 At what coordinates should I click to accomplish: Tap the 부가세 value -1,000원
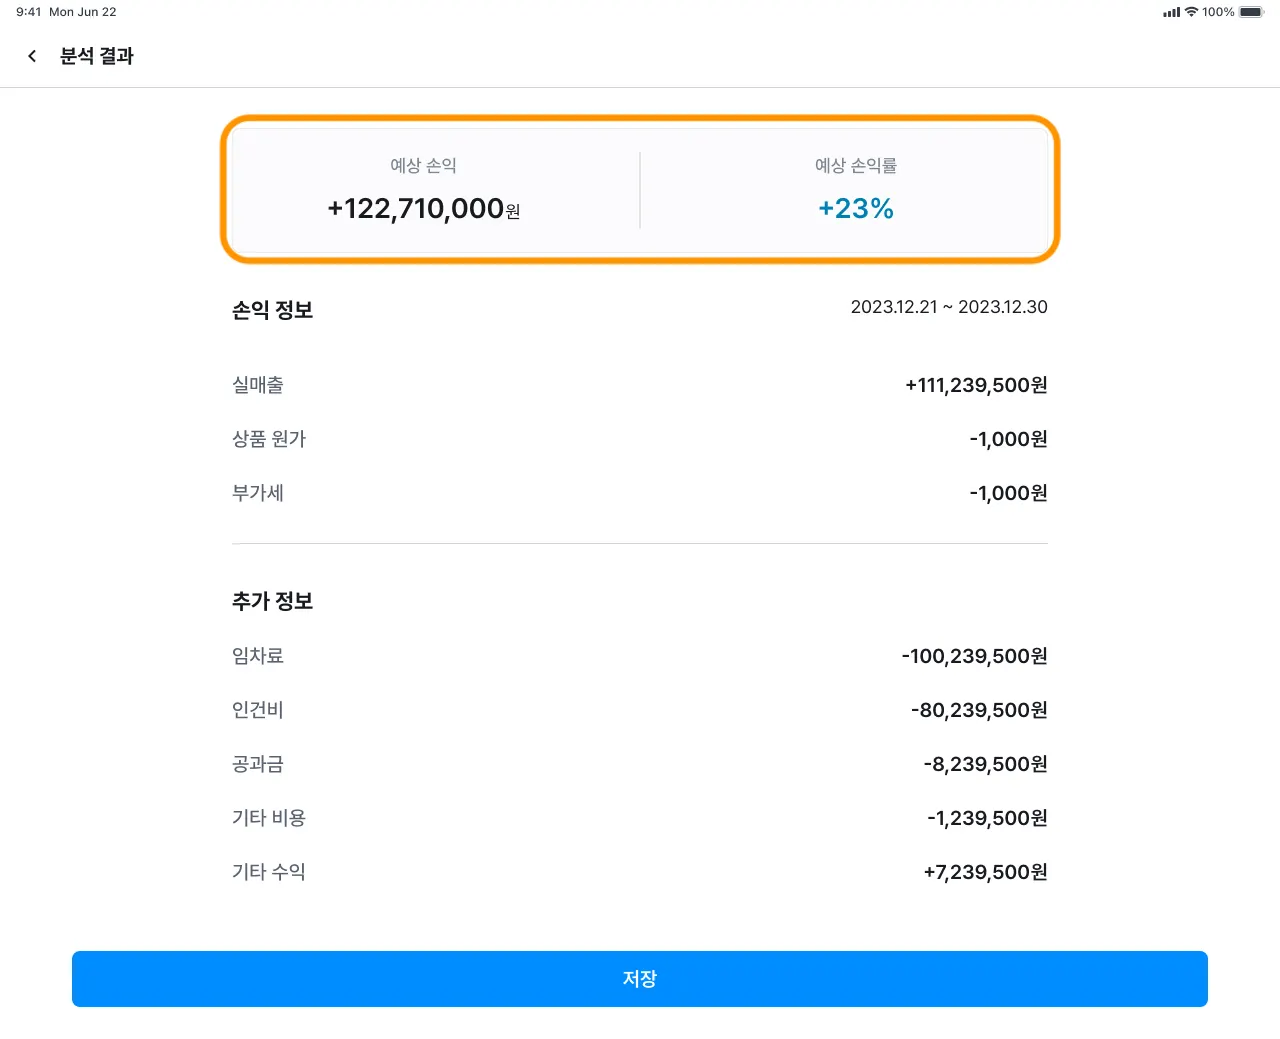click(1008, 493)
